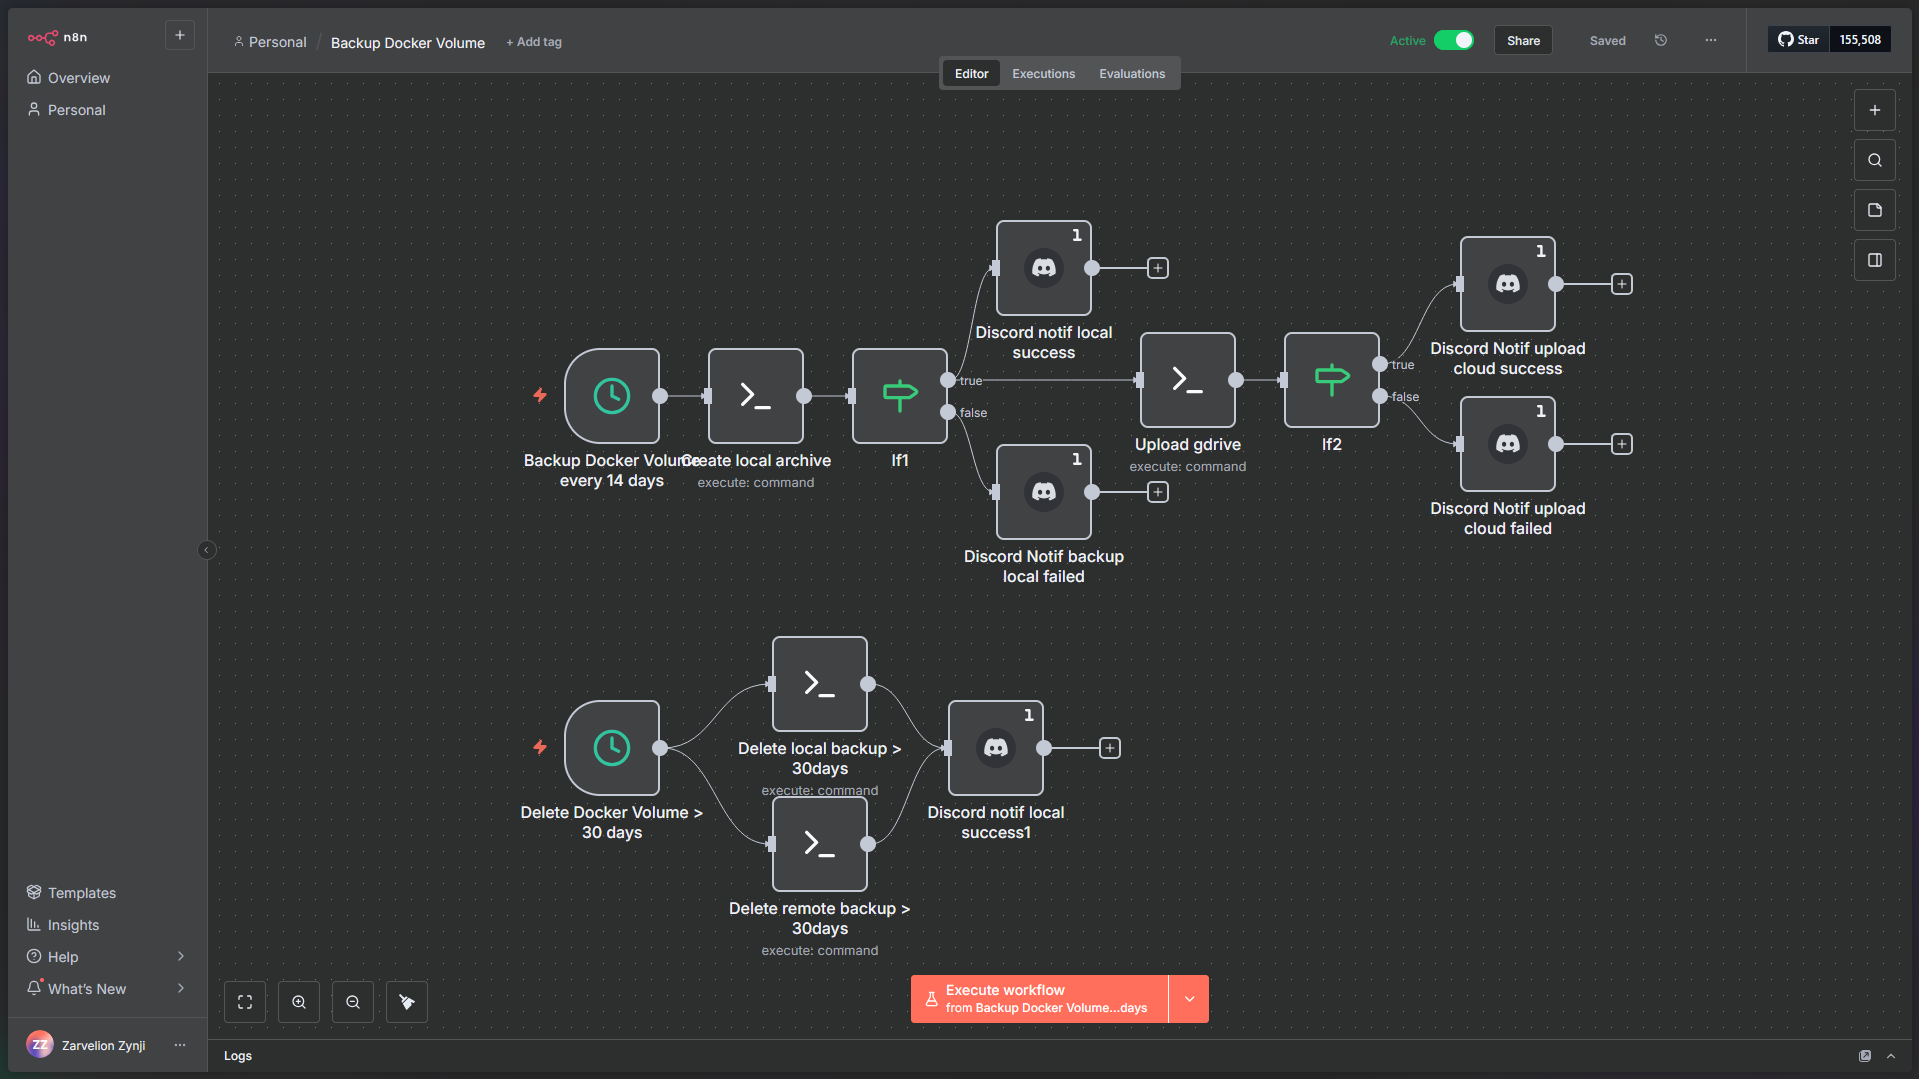Collapse the left sidebar
The height and width of the screenshot is (1079, 1919).
[x=207, y=550]
